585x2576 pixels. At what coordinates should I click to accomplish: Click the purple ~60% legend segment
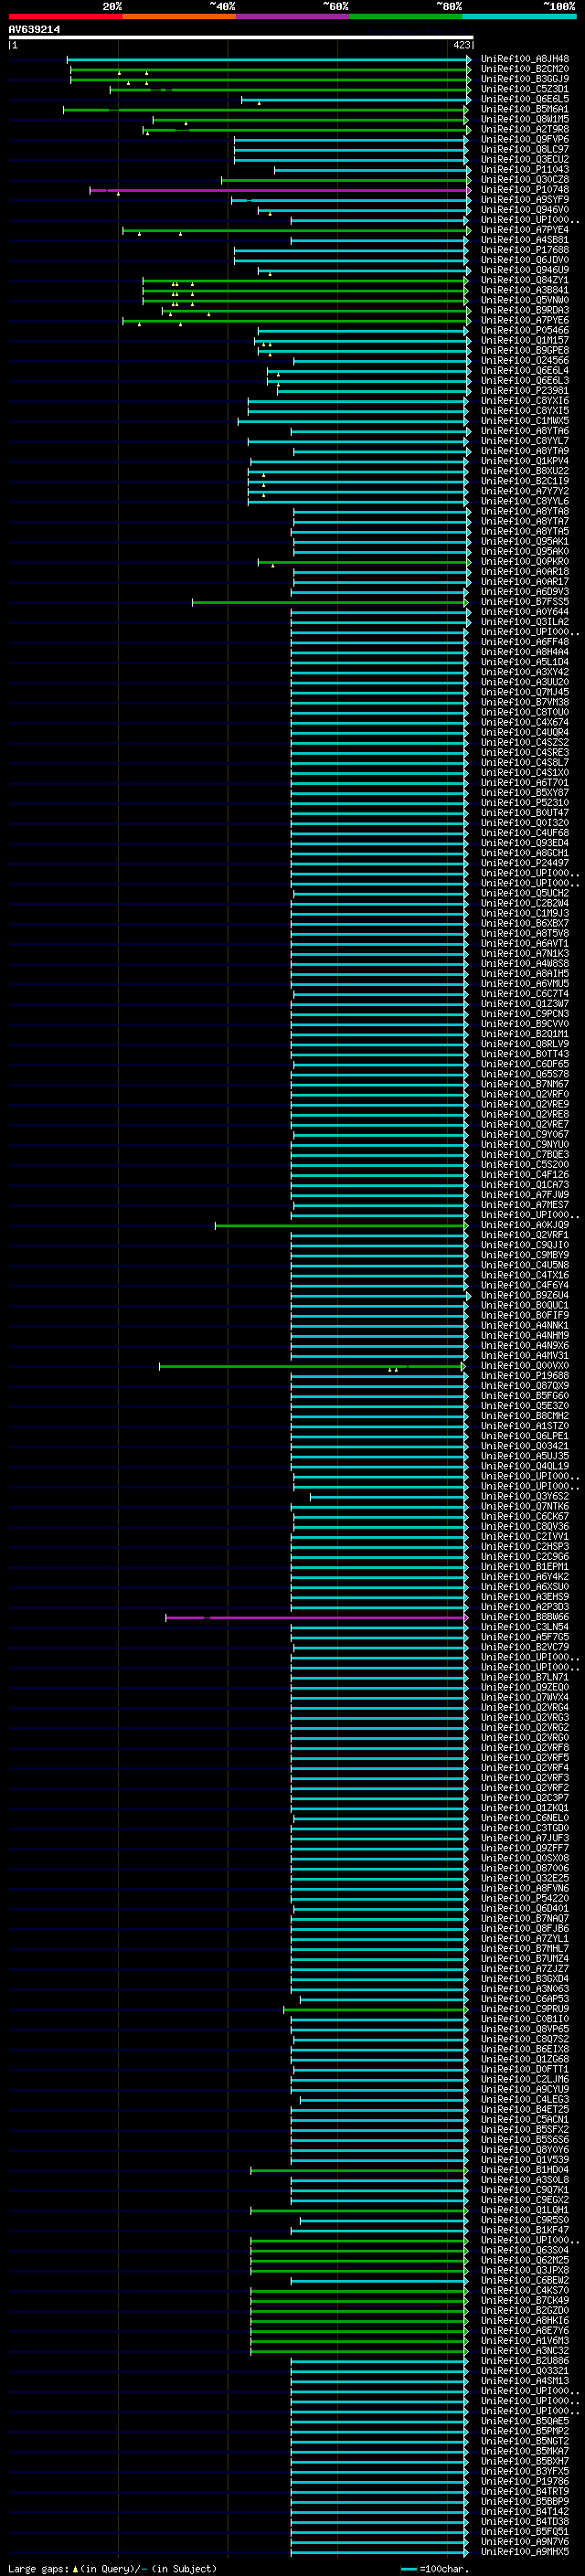tap(293, 16)
